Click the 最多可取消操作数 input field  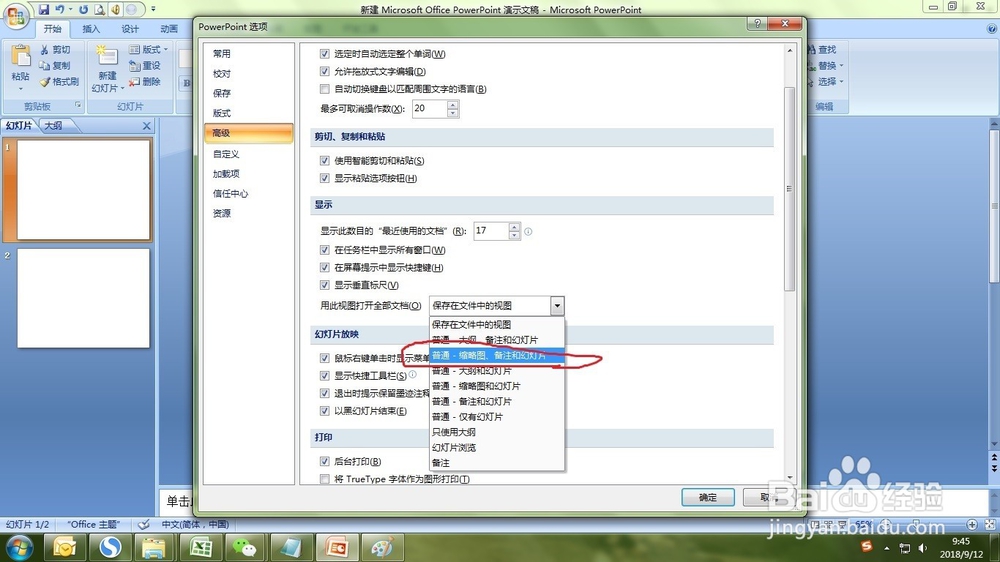429,108
